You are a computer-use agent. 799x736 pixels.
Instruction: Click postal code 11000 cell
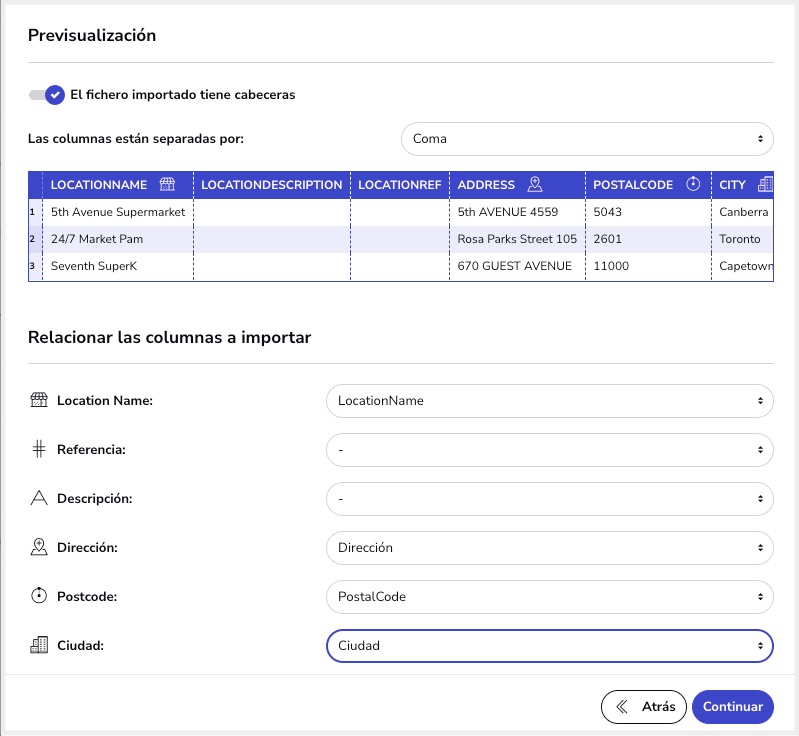(x=648, y=266)
